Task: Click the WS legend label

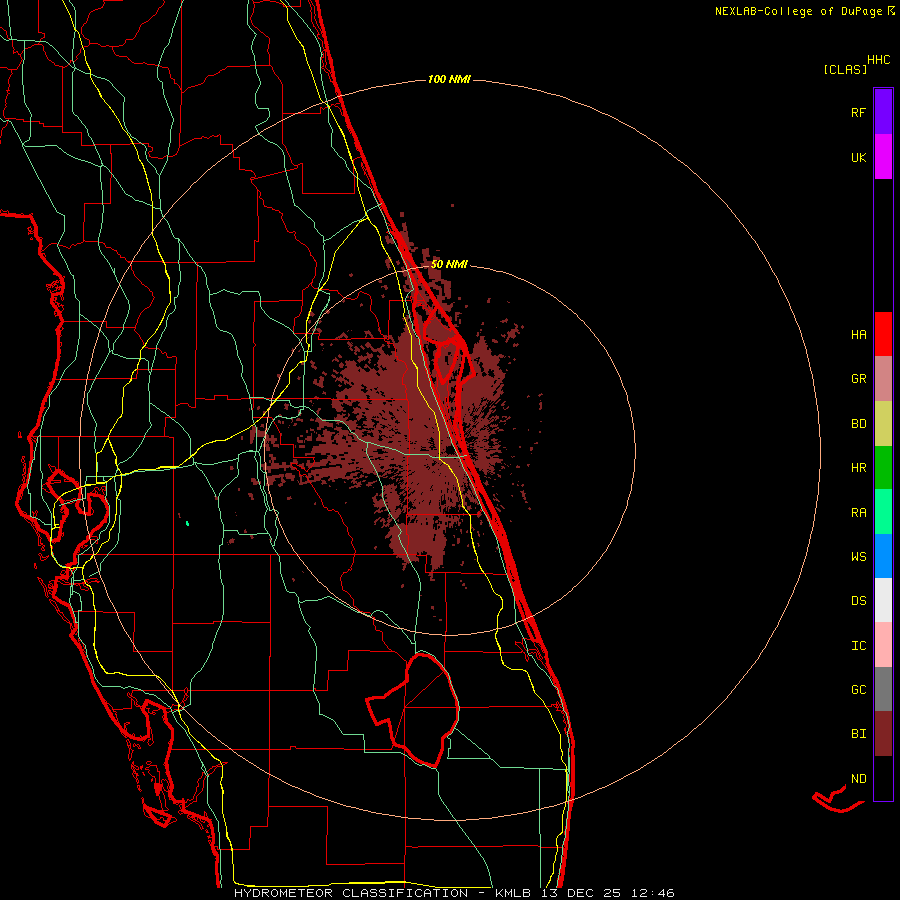Action: coord(858,557)
